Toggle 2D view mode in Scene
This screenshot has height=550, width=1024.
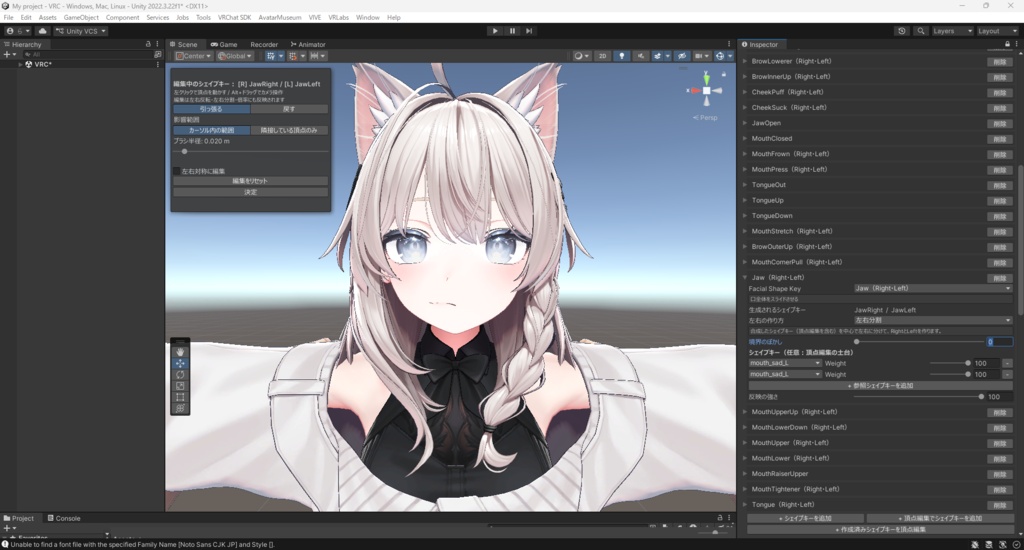[x=602, y=56]
